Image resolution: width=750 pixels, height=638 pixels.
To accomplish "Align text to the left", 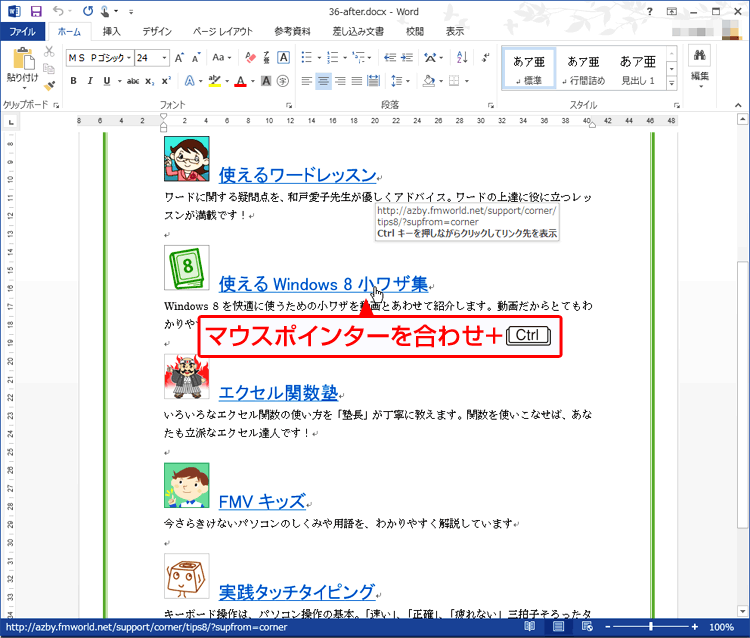I will (307, 81).
